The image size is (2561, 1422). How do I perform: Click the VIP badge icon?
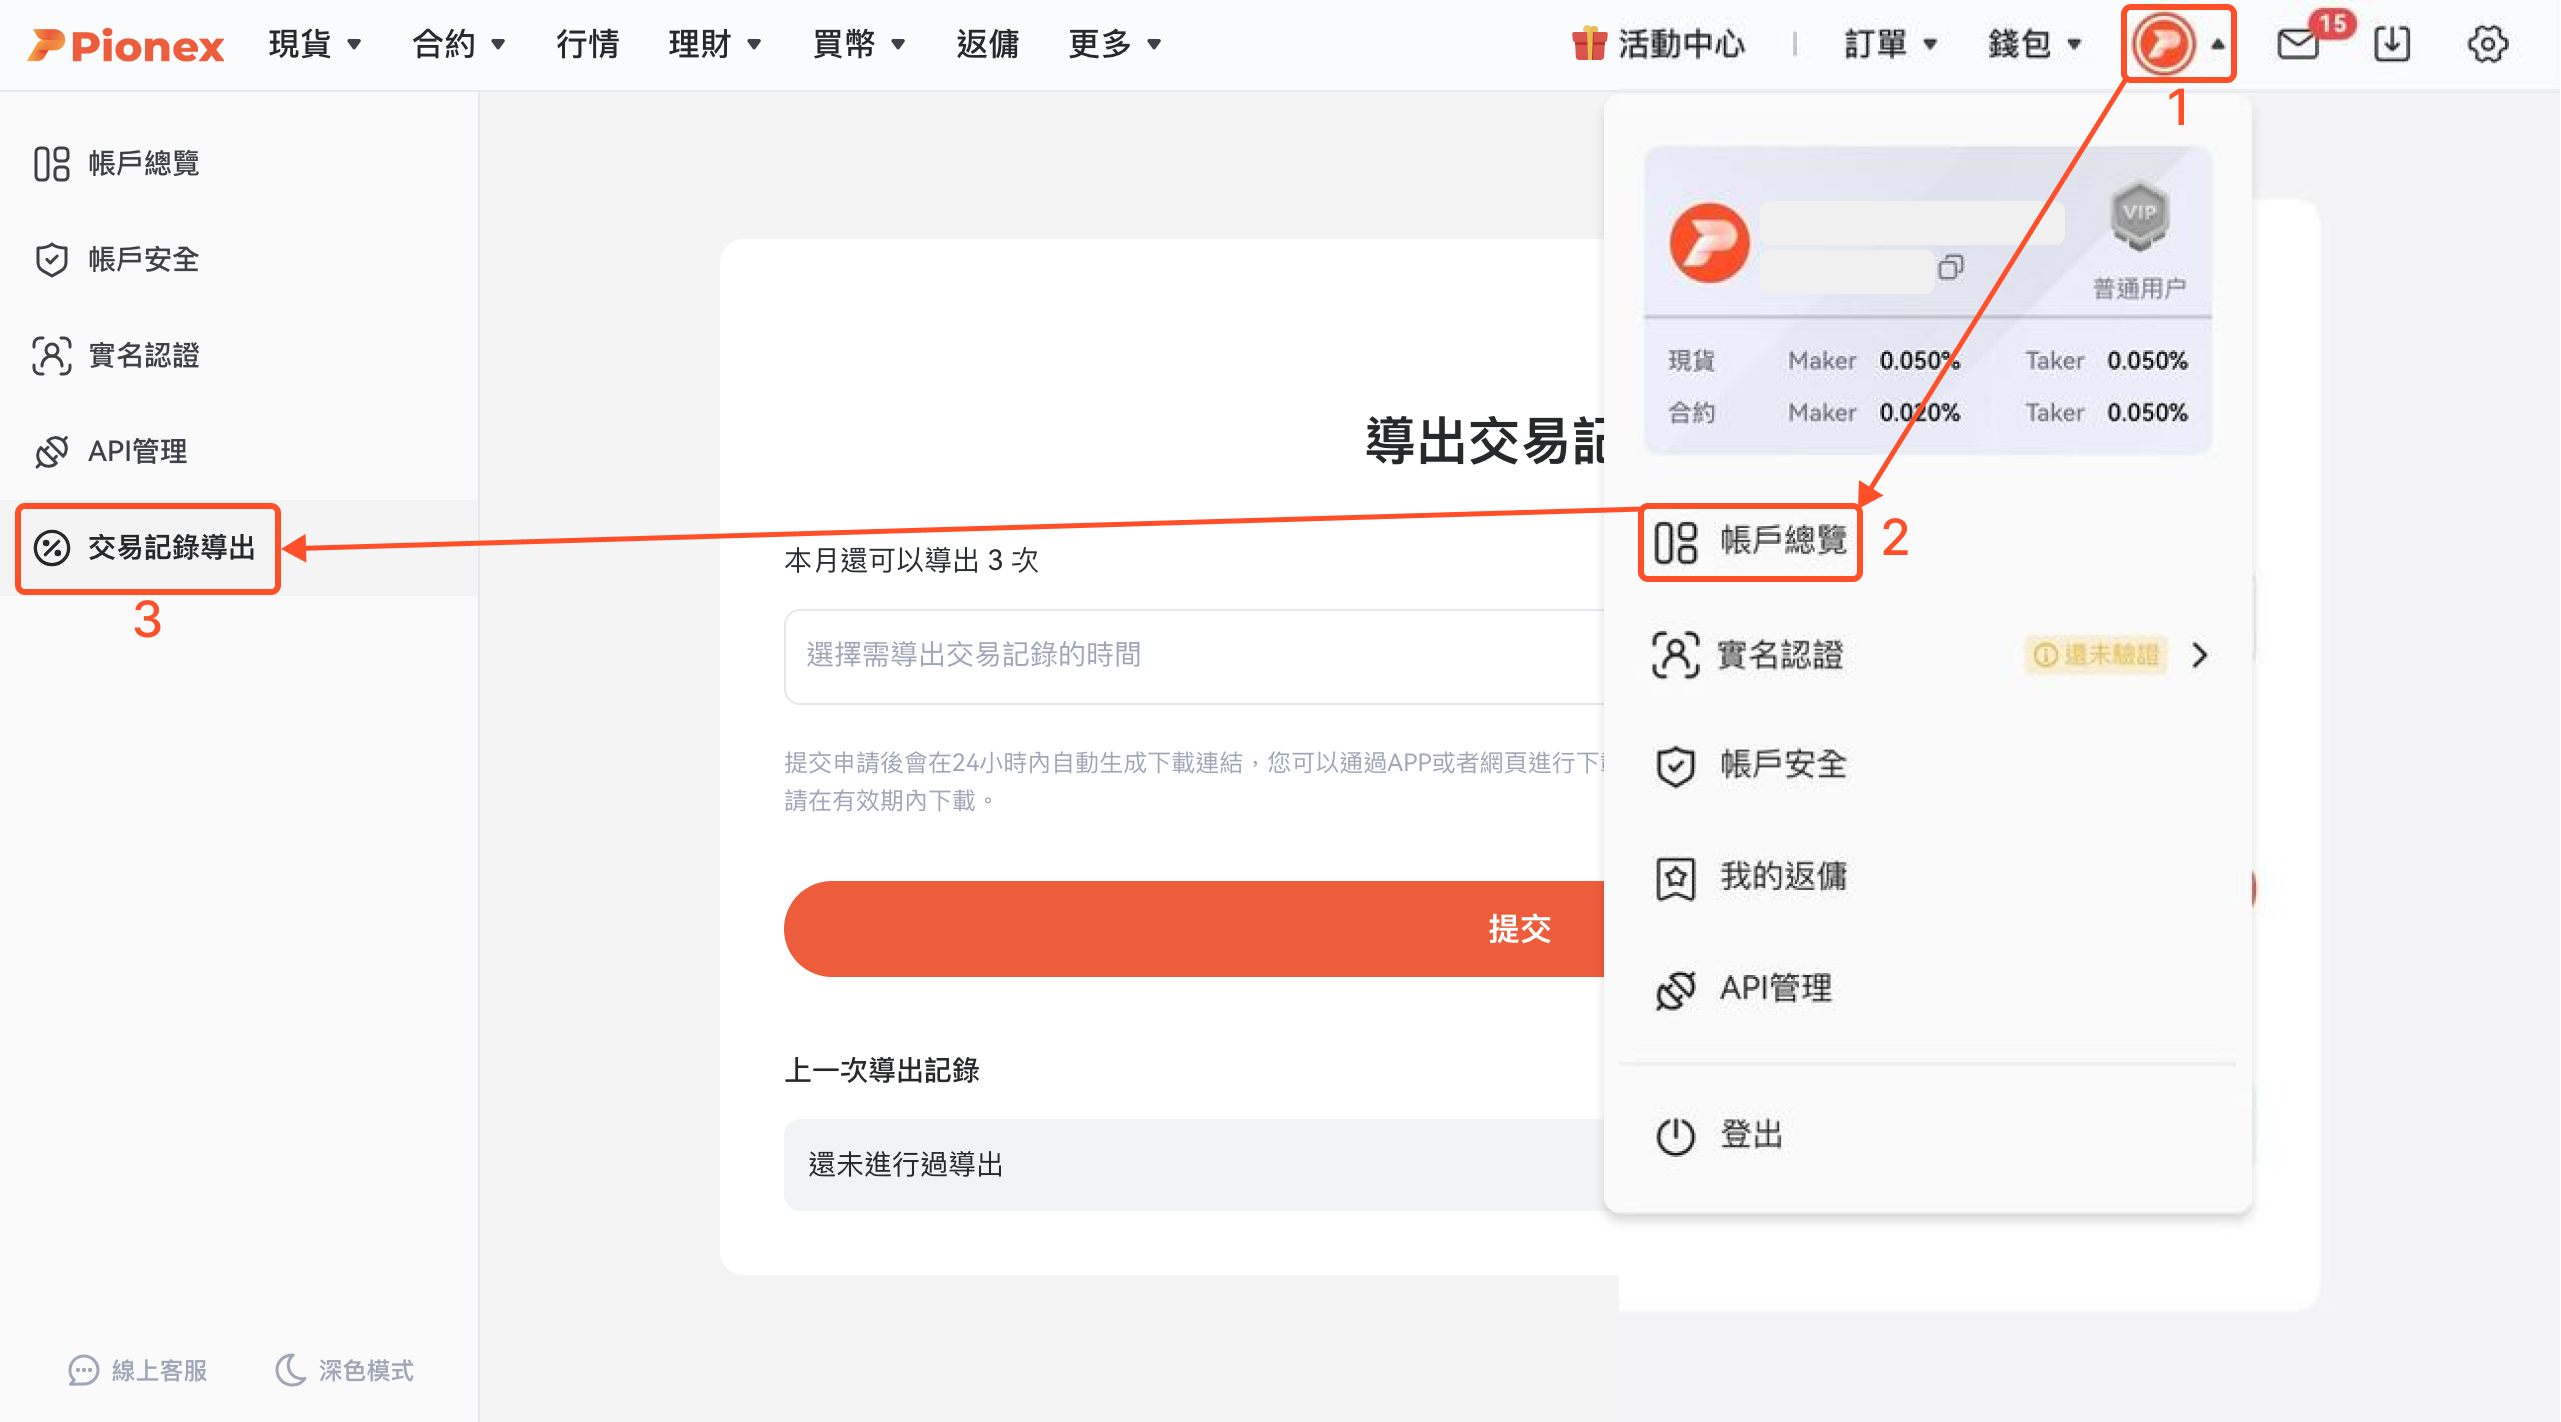[2139, 214]
